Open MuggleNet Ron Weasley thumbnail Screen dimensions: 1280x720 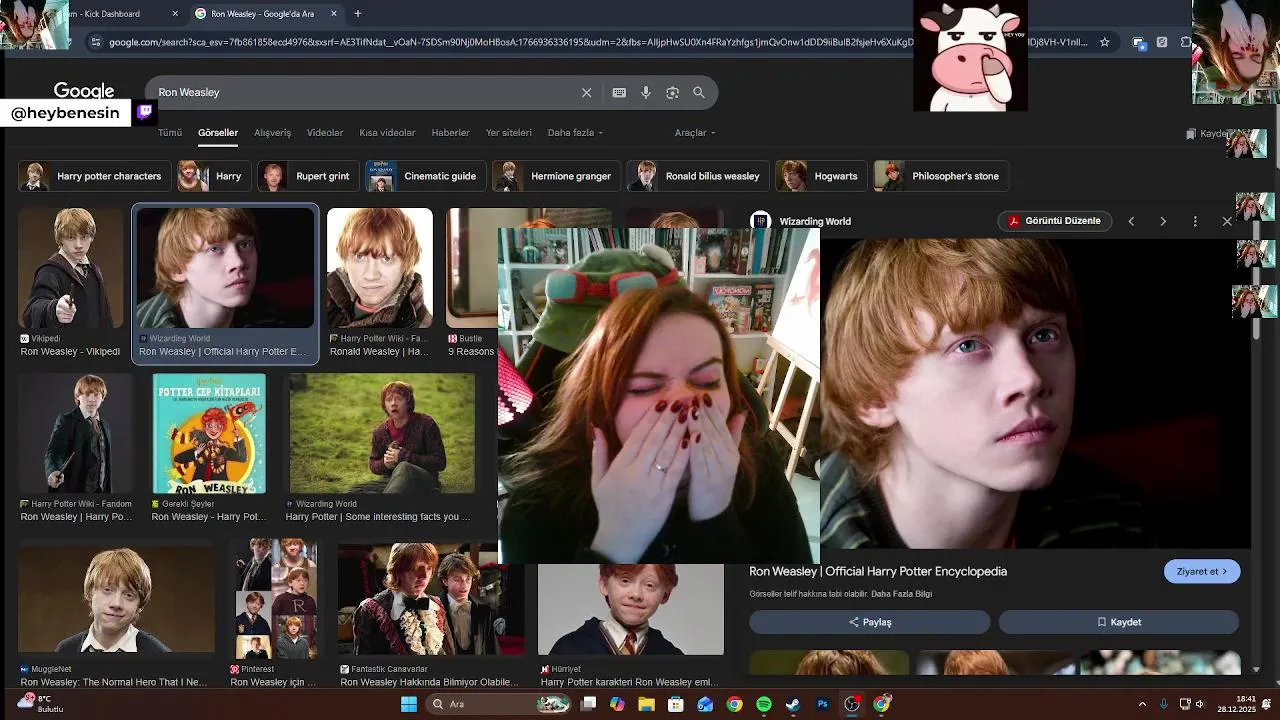pos(116,598)
